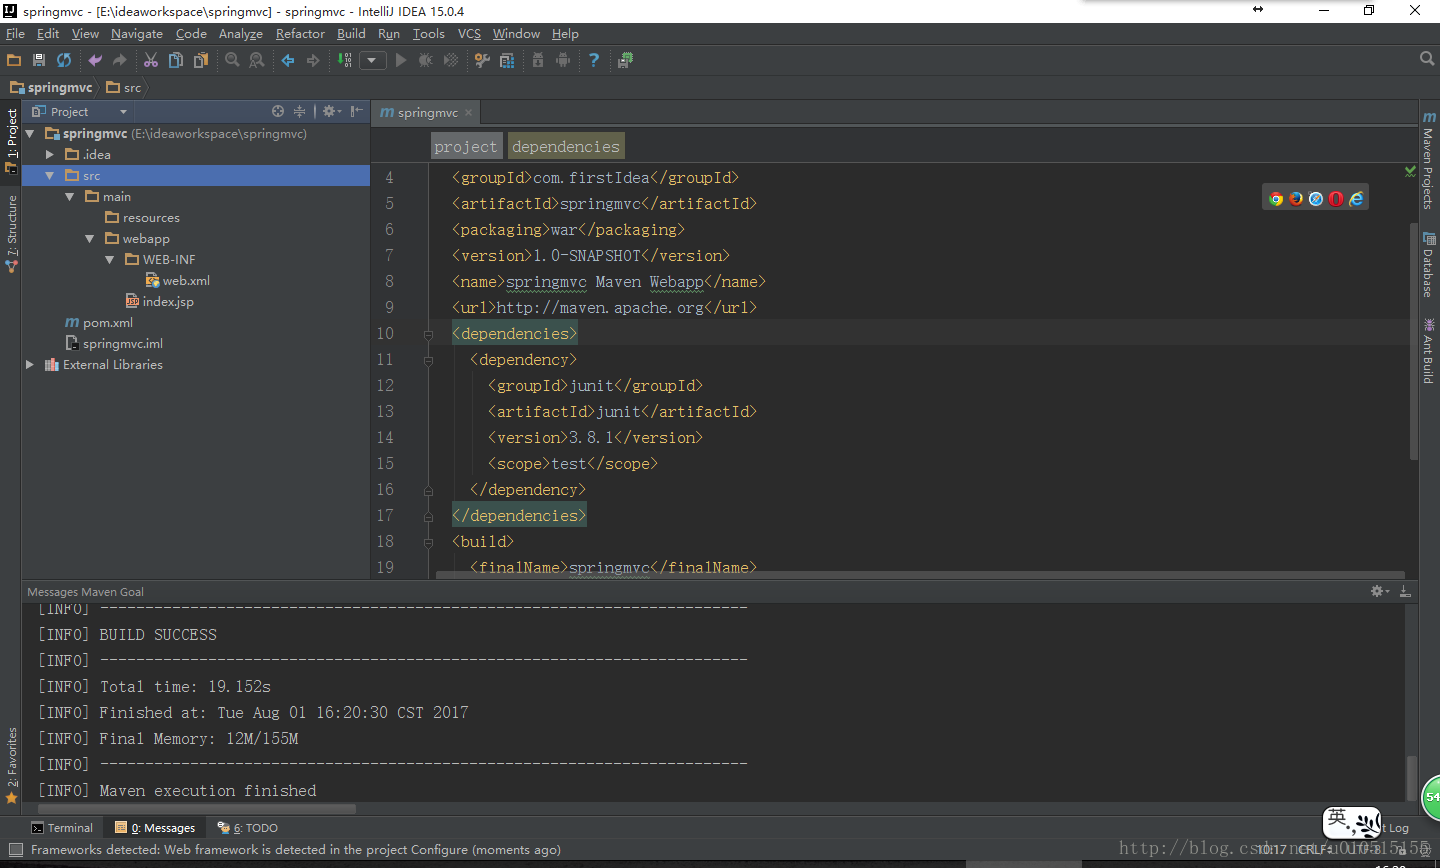Open the TODO tool window

[x=248, y=827]
